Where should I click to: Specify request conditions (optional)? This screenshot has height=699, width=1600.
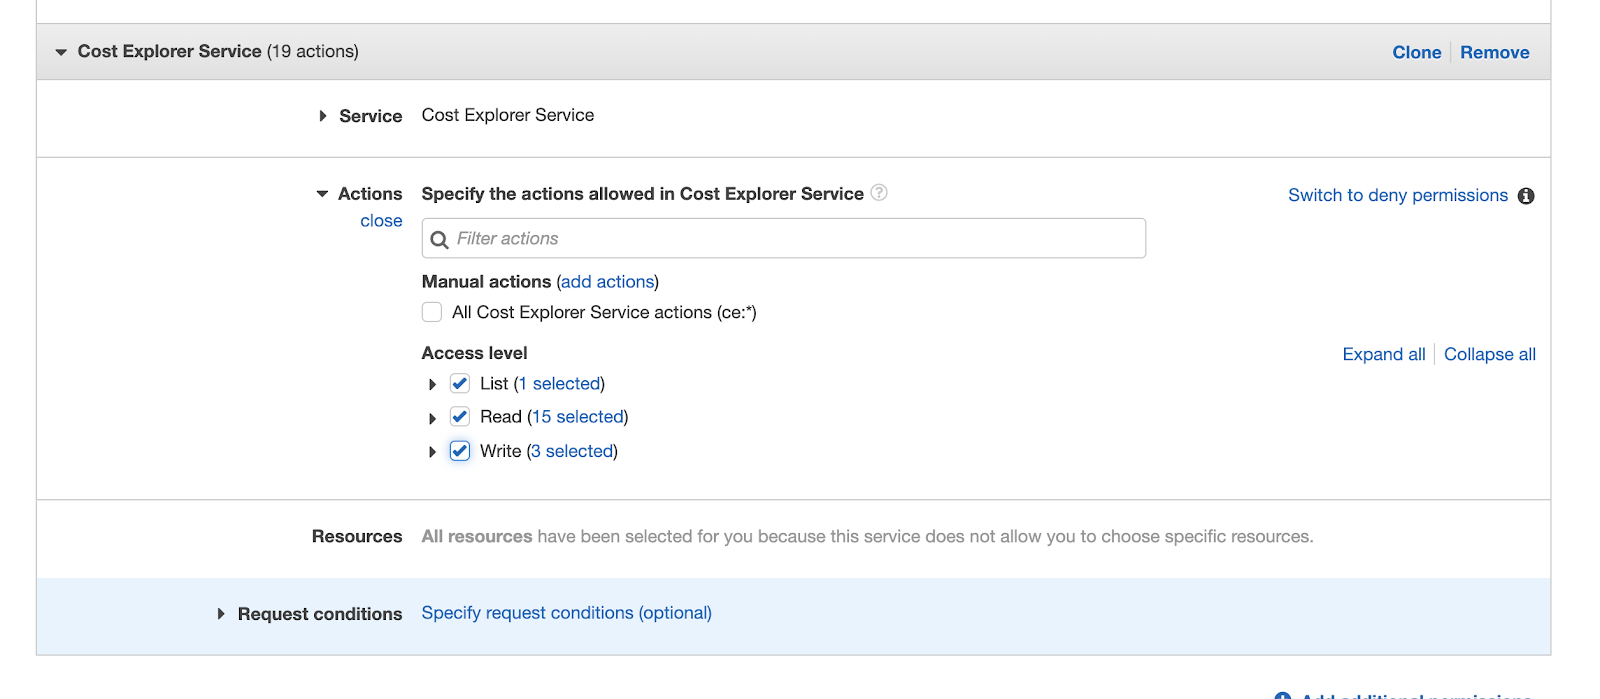pos(567,613)
